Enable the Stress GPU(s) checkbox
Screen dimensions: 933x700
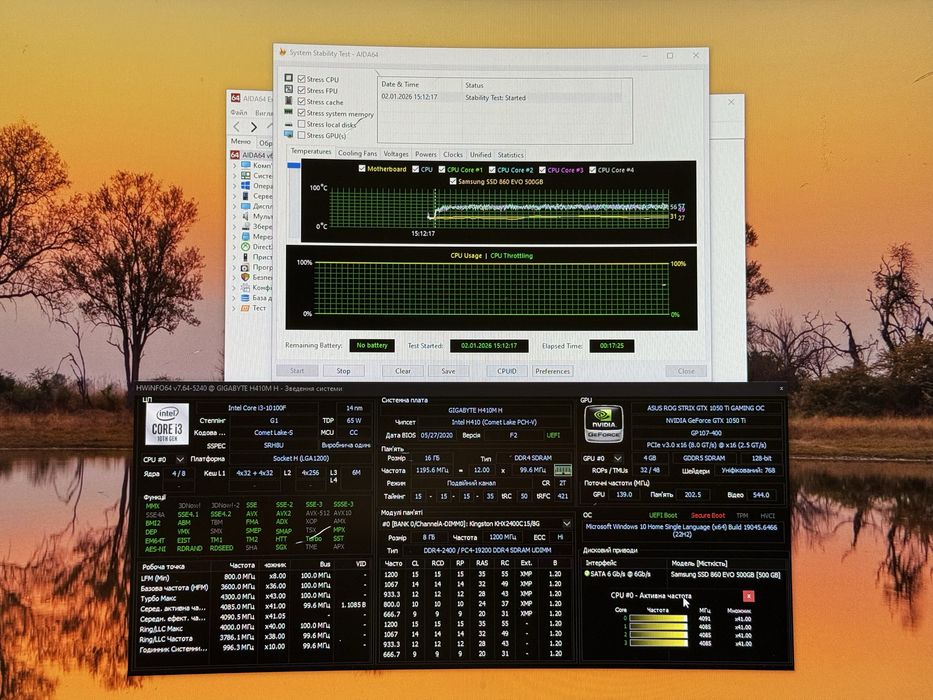(302, 135)
